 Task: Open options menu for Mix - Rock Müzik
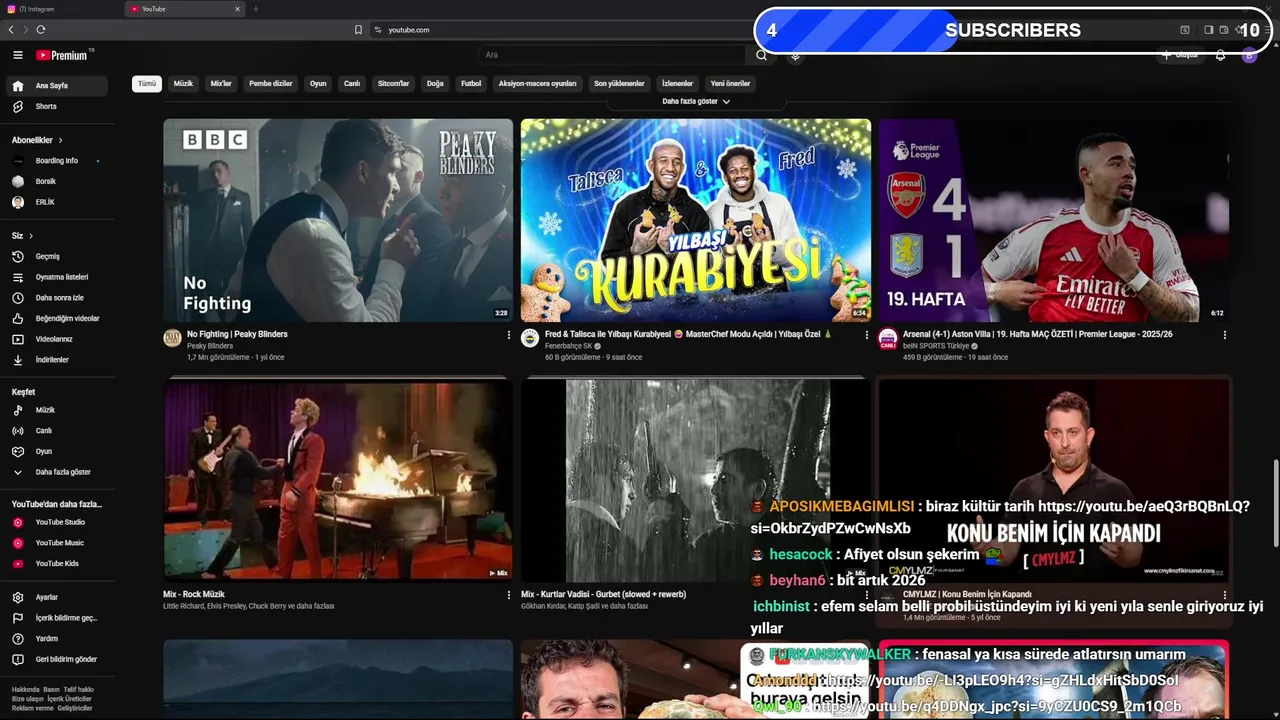point(508,594)
